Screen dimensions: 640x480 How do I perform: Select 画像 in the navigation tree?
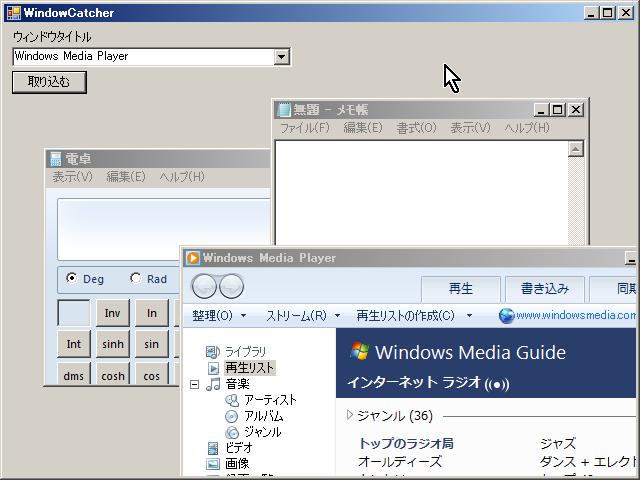pyautogui.click(x=237, y=464)
